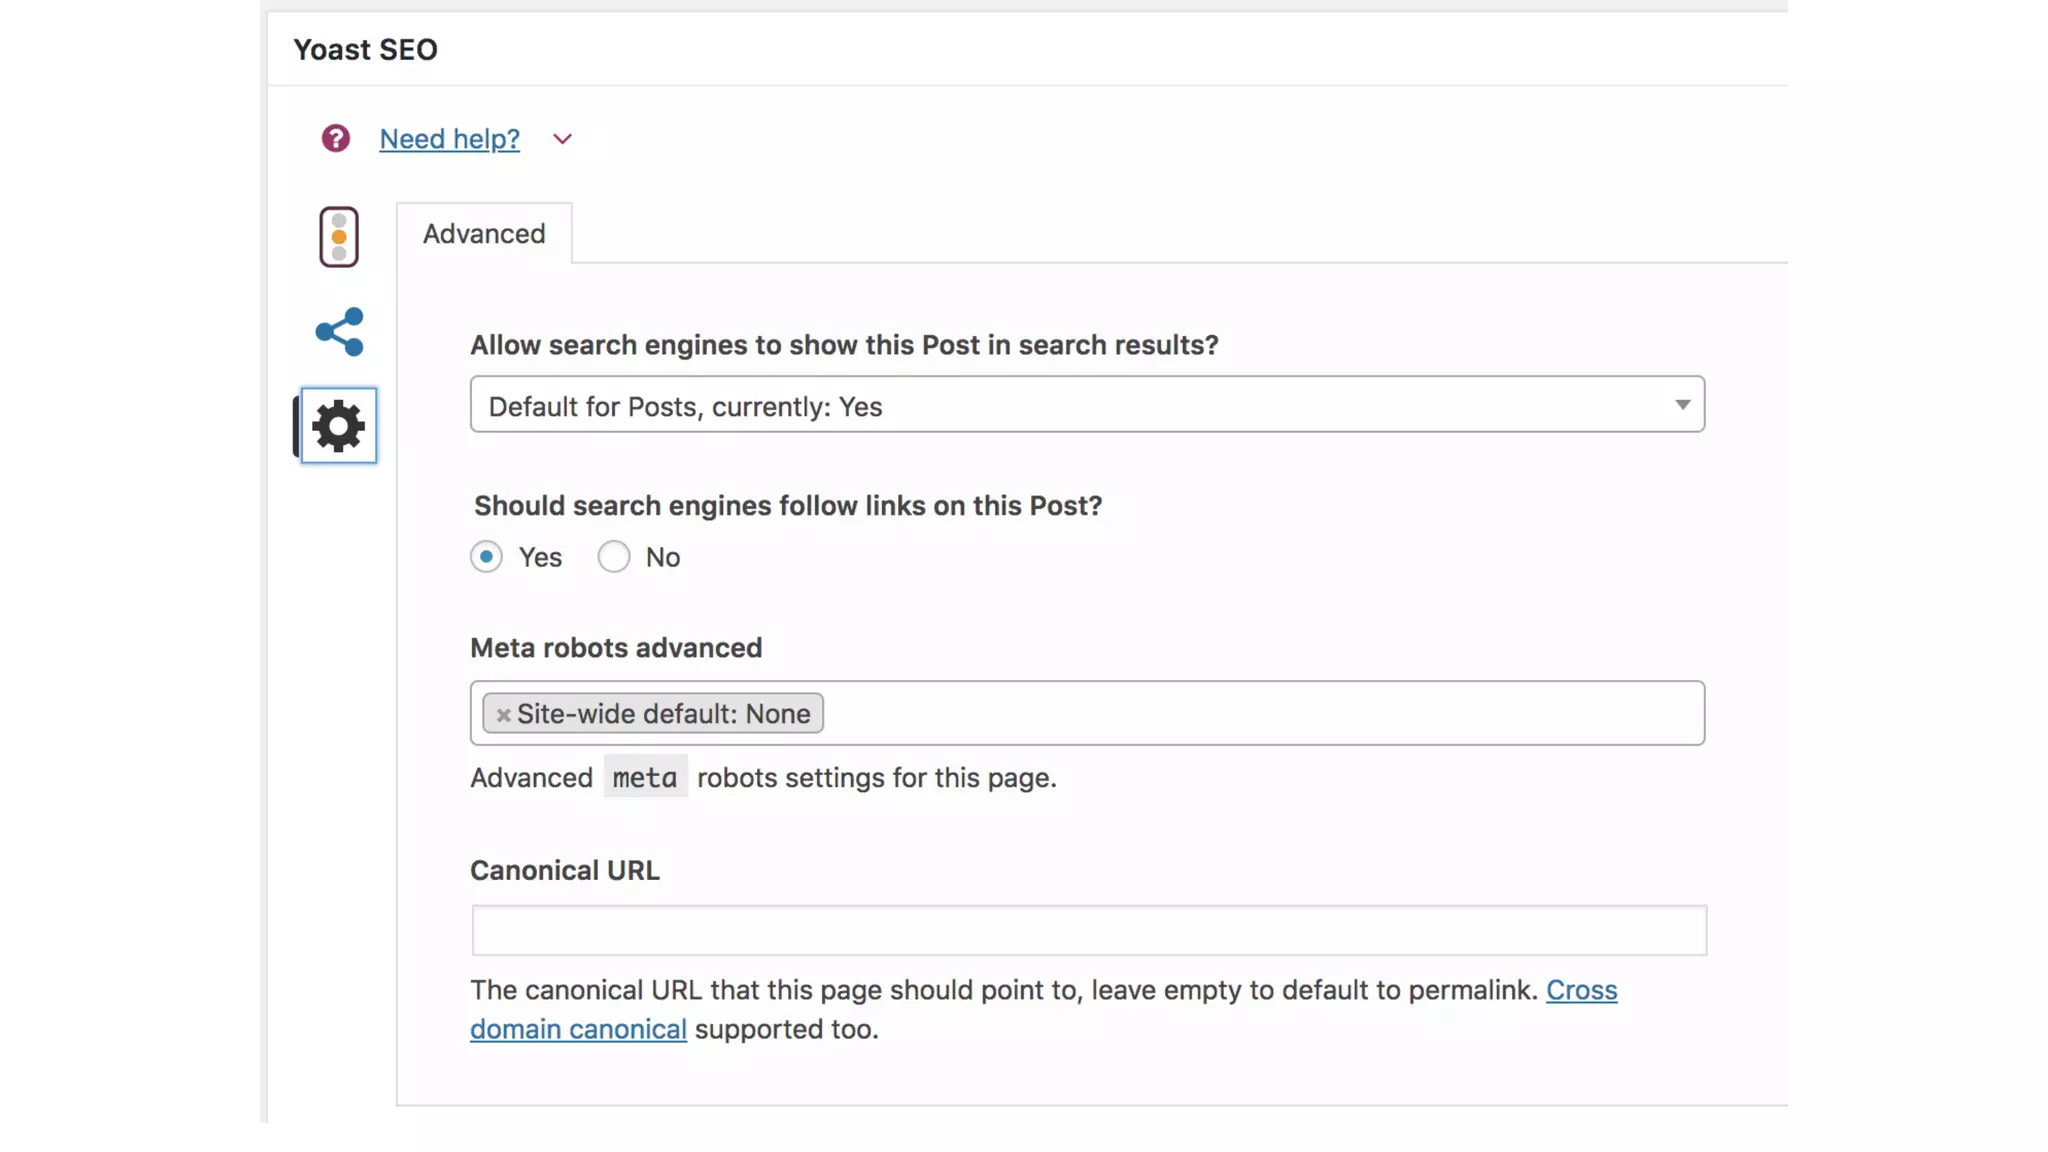Click the Need help? link
This screenshot has width=2048, height=1152.
449,139
